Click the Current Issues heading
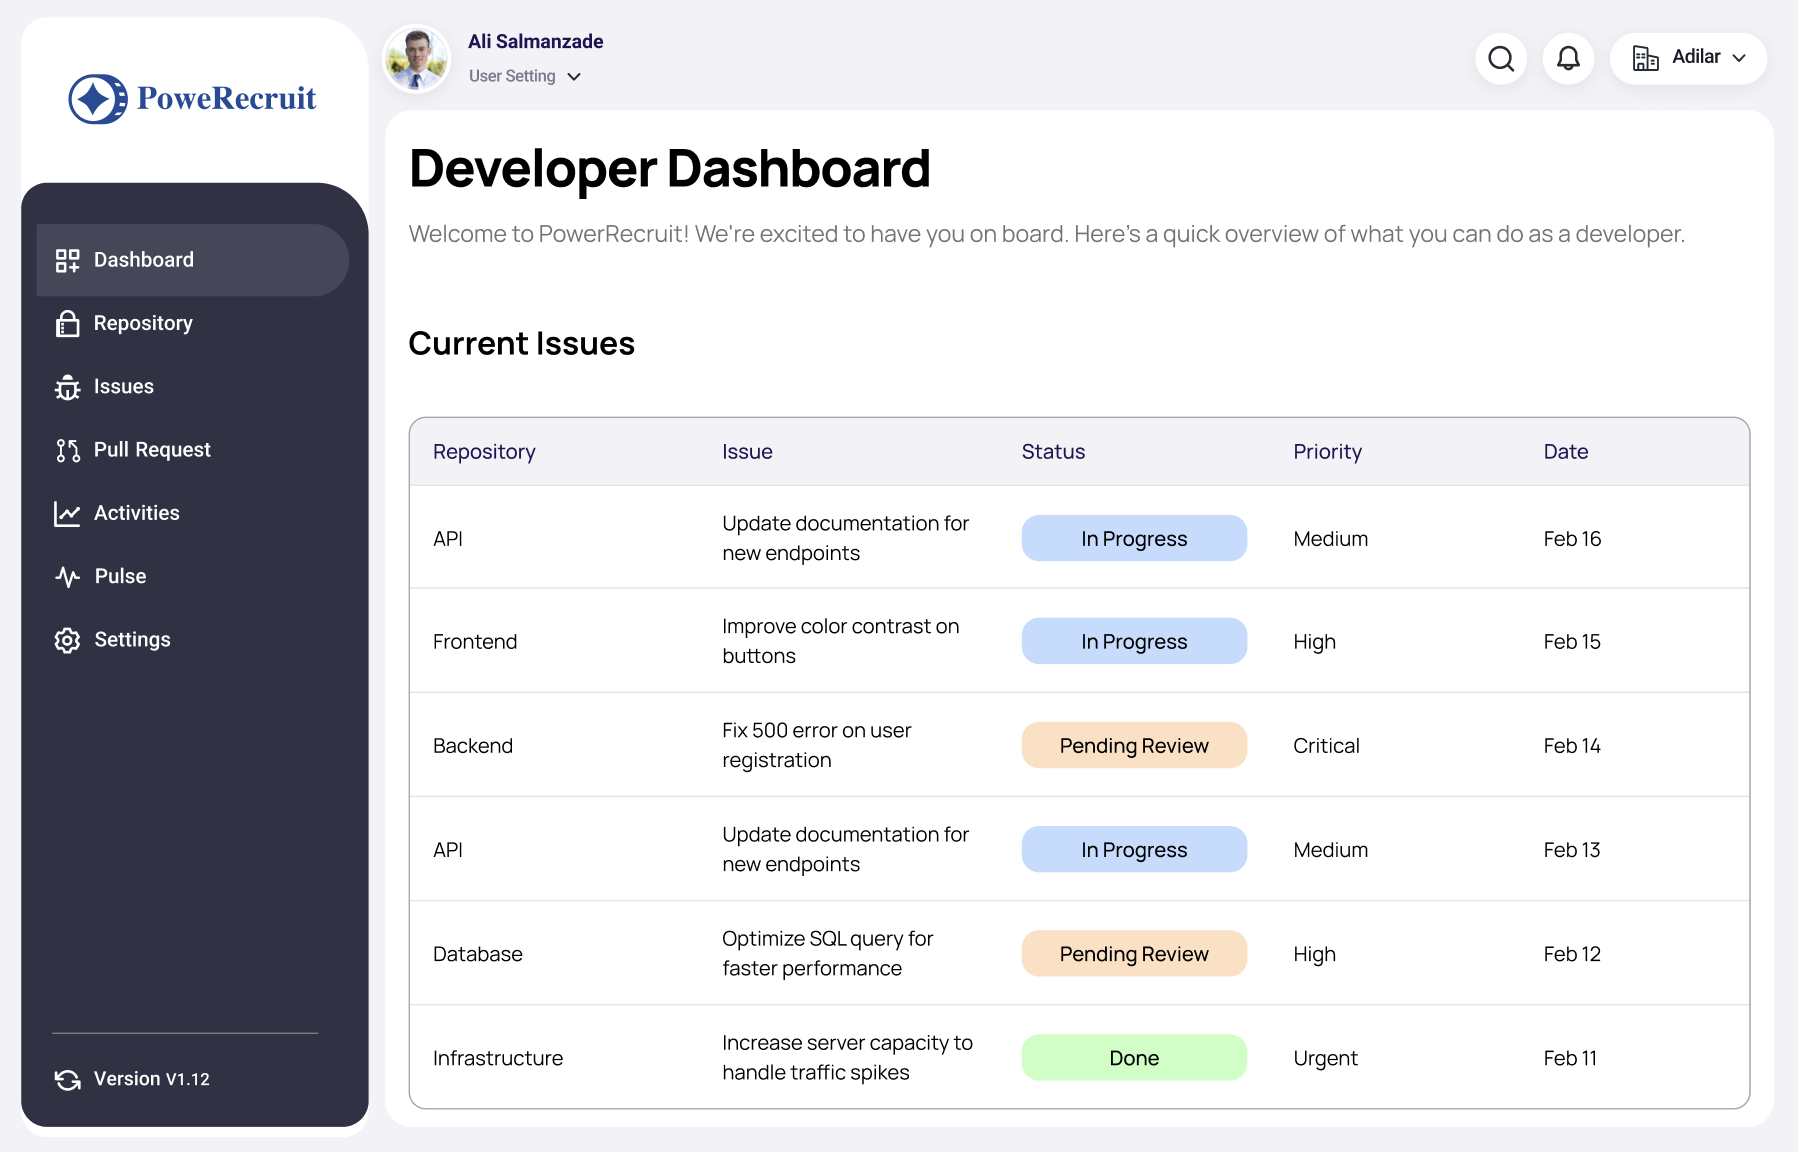The image size is (1798, 1152). [x=521, y=343]
